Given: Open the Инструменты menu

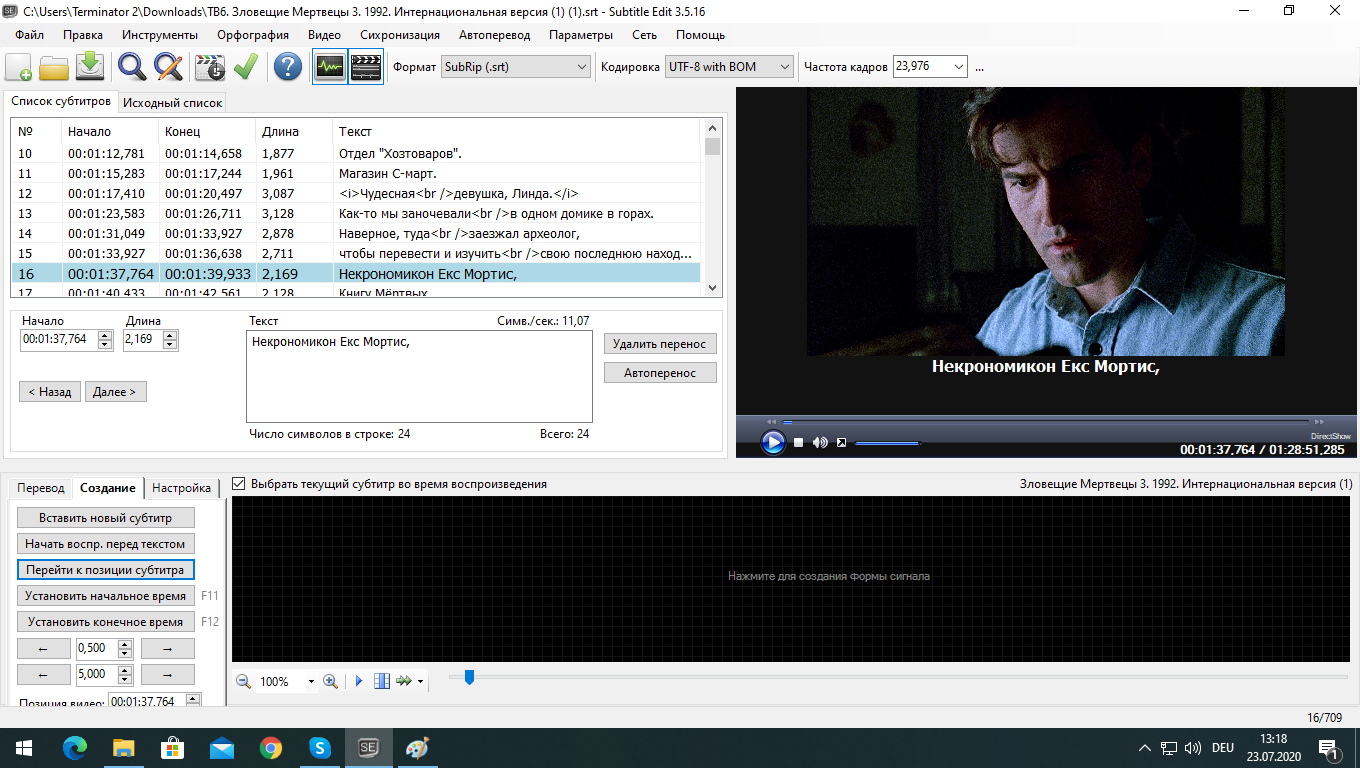Looking at the screenshot, I should [x=160, y=35].
